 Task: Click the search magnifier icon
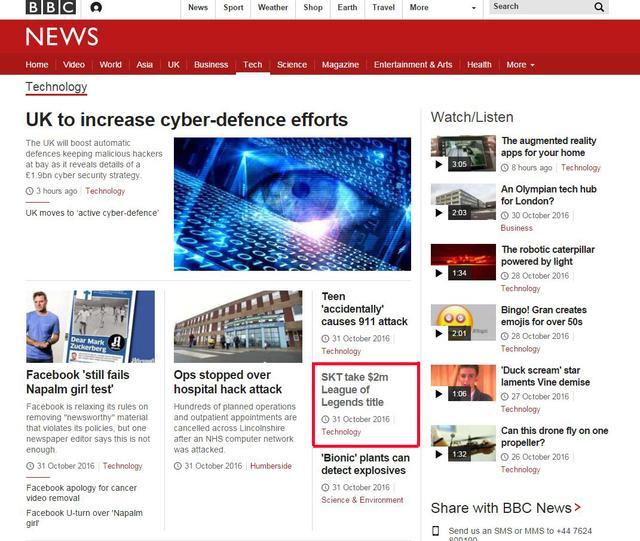pos(599,7)
